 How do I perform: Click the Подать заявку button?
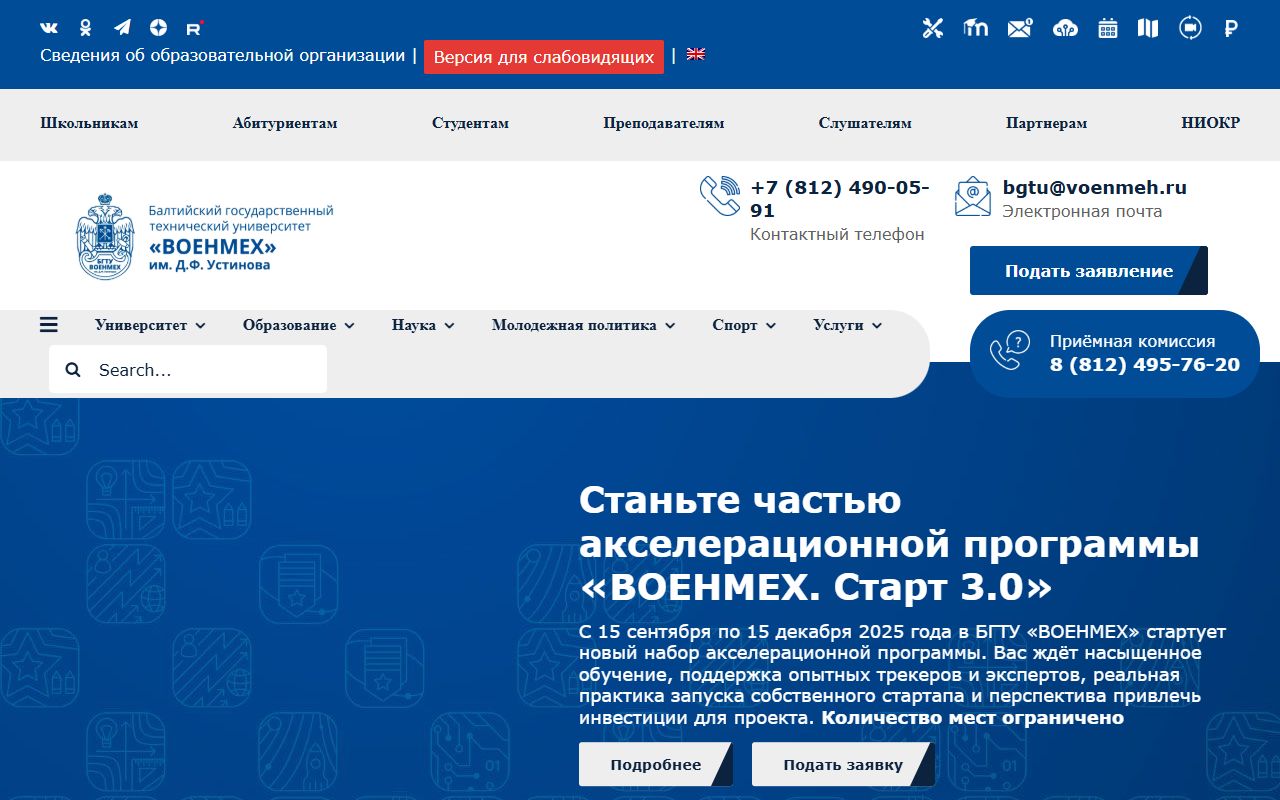(843, 765)
